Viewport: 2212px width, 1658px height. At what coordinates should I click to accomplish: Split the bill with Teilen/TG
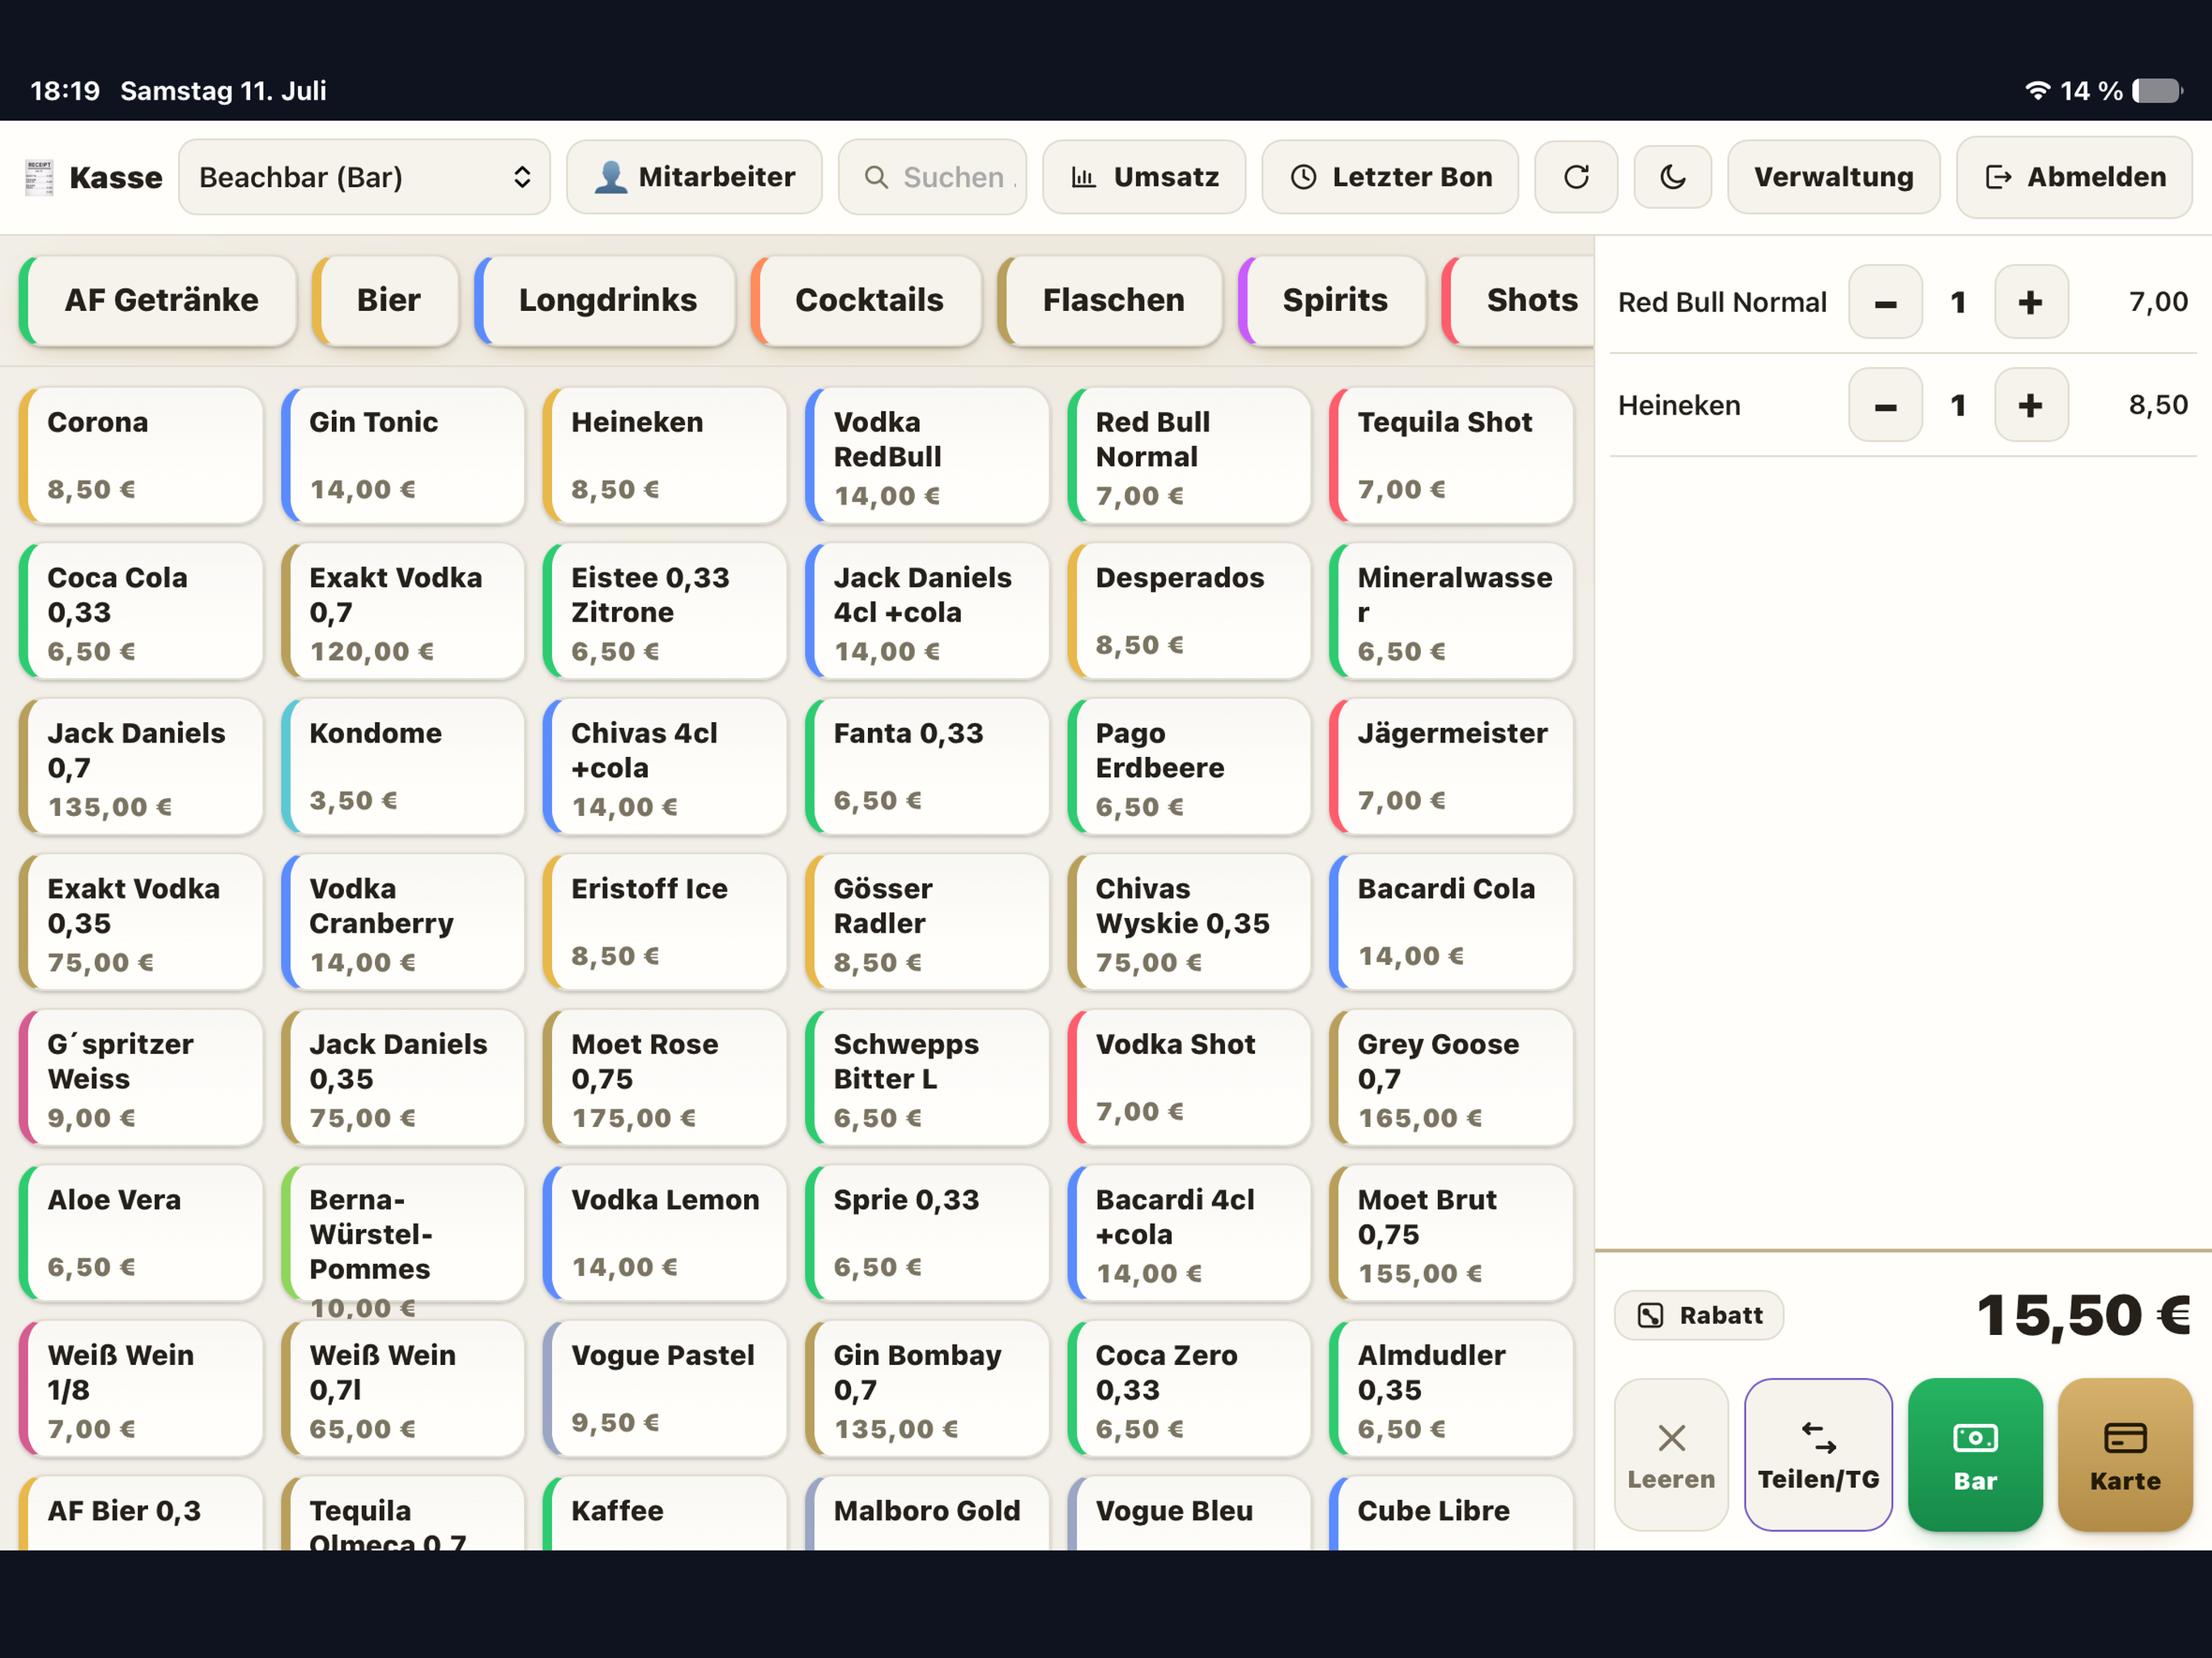tap(1818, 1455)
